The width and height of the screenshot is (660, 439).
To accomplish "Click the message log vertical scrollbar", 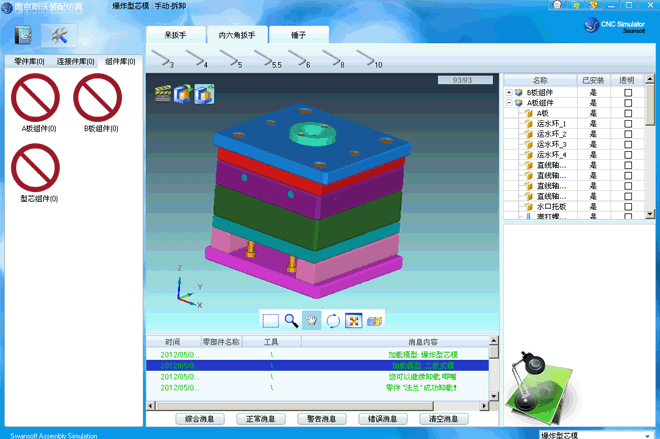I will [x=493, y=370].
